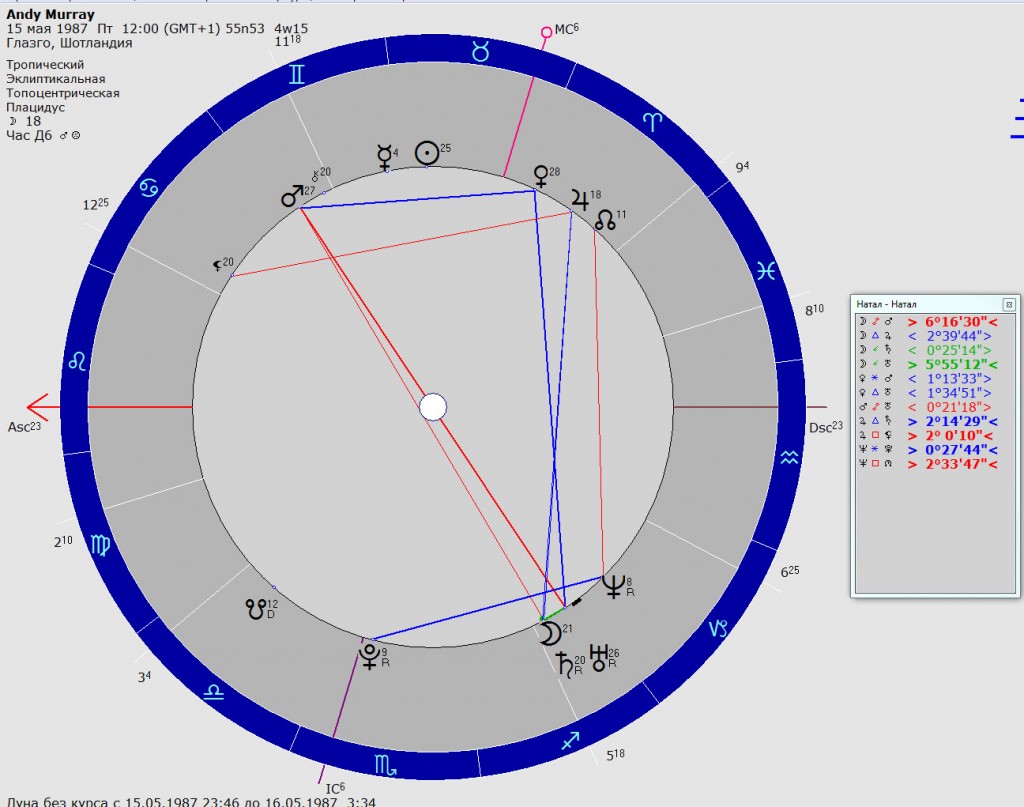Viewport: 1024px width, 807px height.
Task: Click the Pisces sign on the zodiac ring
Action: [766, 270]
